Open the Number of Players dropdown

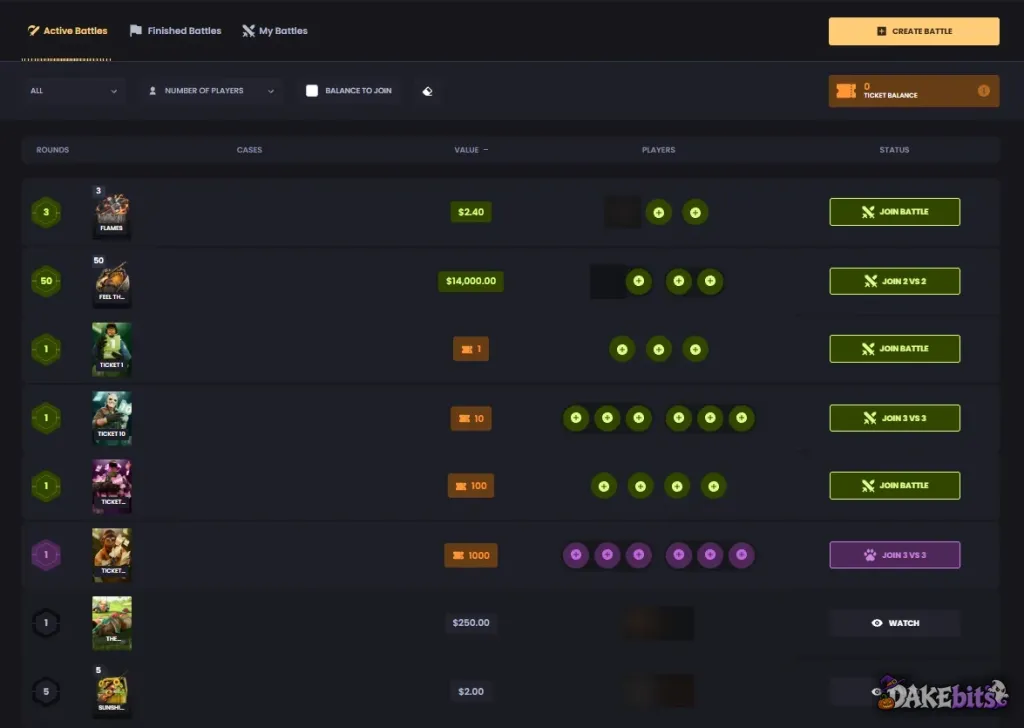(211, 91)
